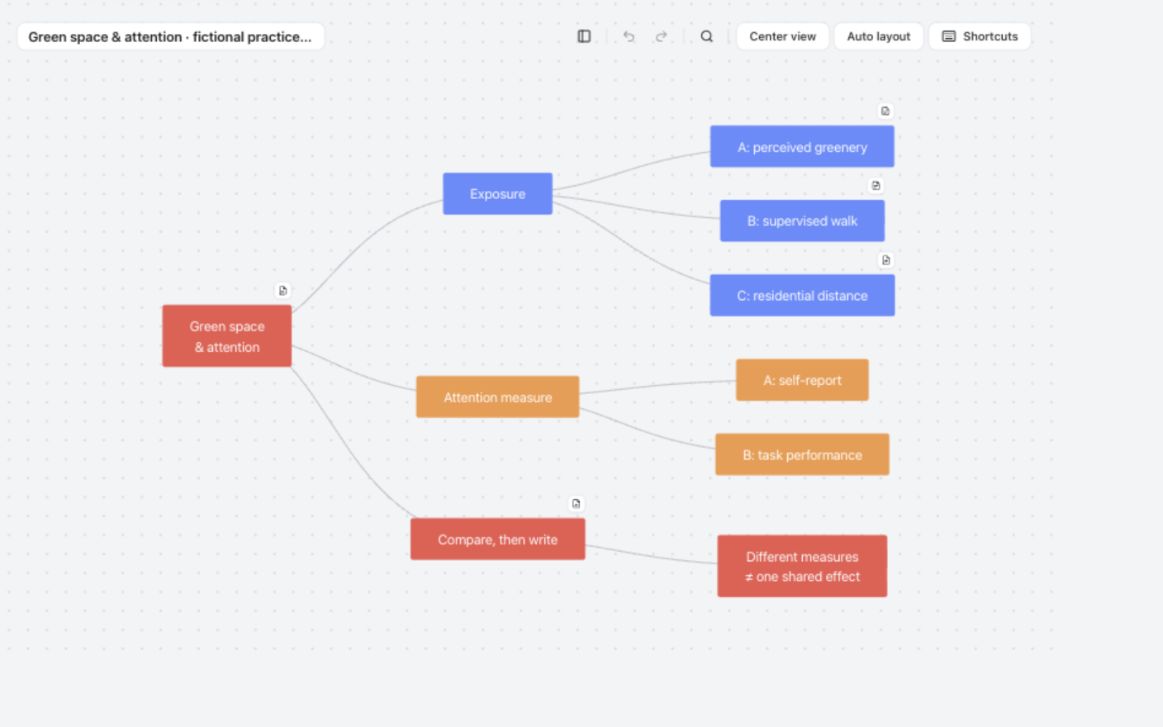This screenshot has width=1163, height=727.
Task: Select the C: residential distance node
Action: pos(802,295)
